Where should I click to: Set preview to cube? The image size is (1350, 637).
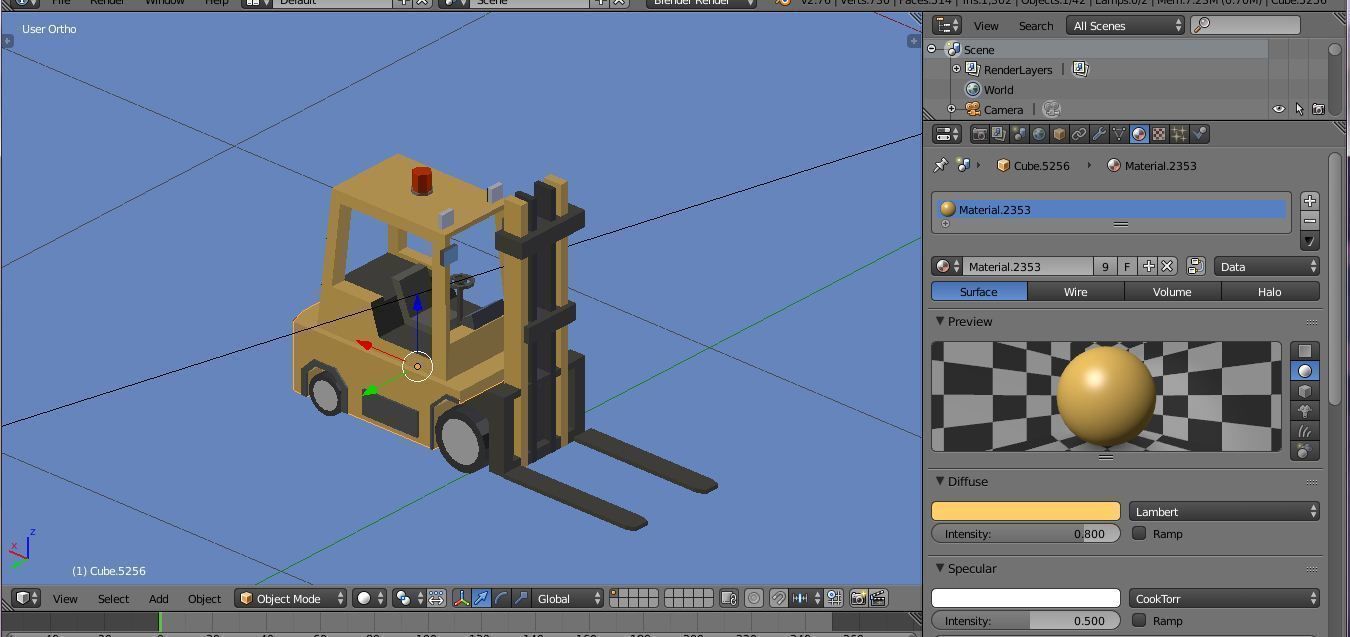pos(1305,391)
